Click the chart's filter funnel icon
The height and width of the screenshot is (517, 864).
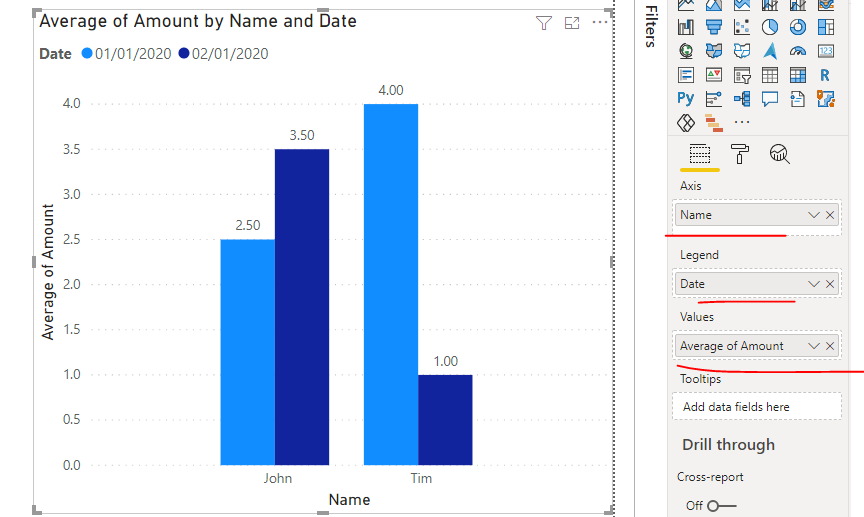[544, 23]
